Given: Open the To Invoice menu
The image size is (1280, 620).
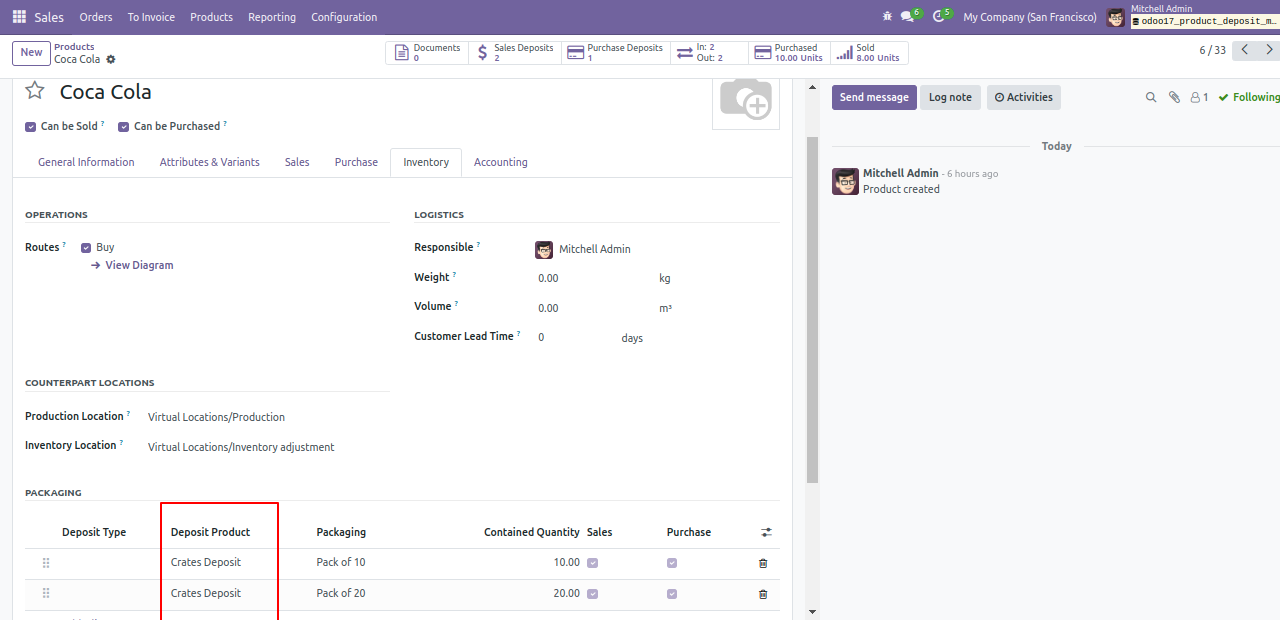Looking at the screenshot, I should (x=151, y=17).
